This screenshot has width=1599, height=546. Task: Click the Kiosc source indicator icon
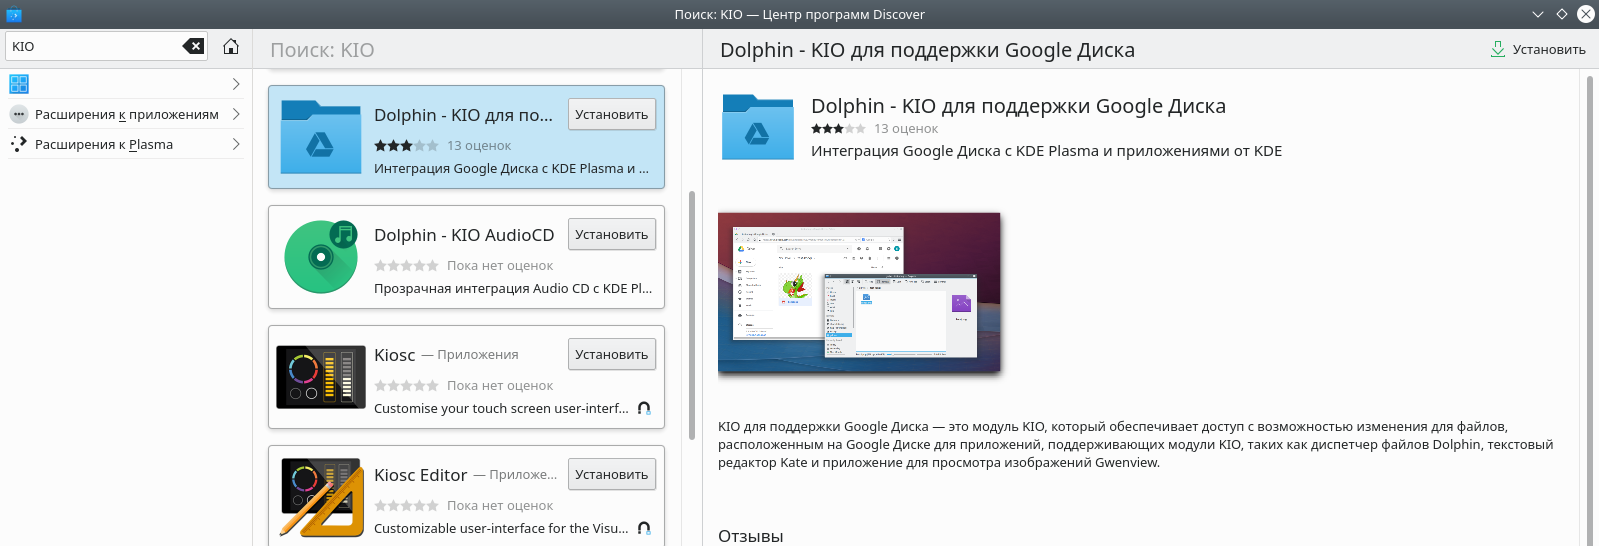pyautogui.click(x=644, y=408)
